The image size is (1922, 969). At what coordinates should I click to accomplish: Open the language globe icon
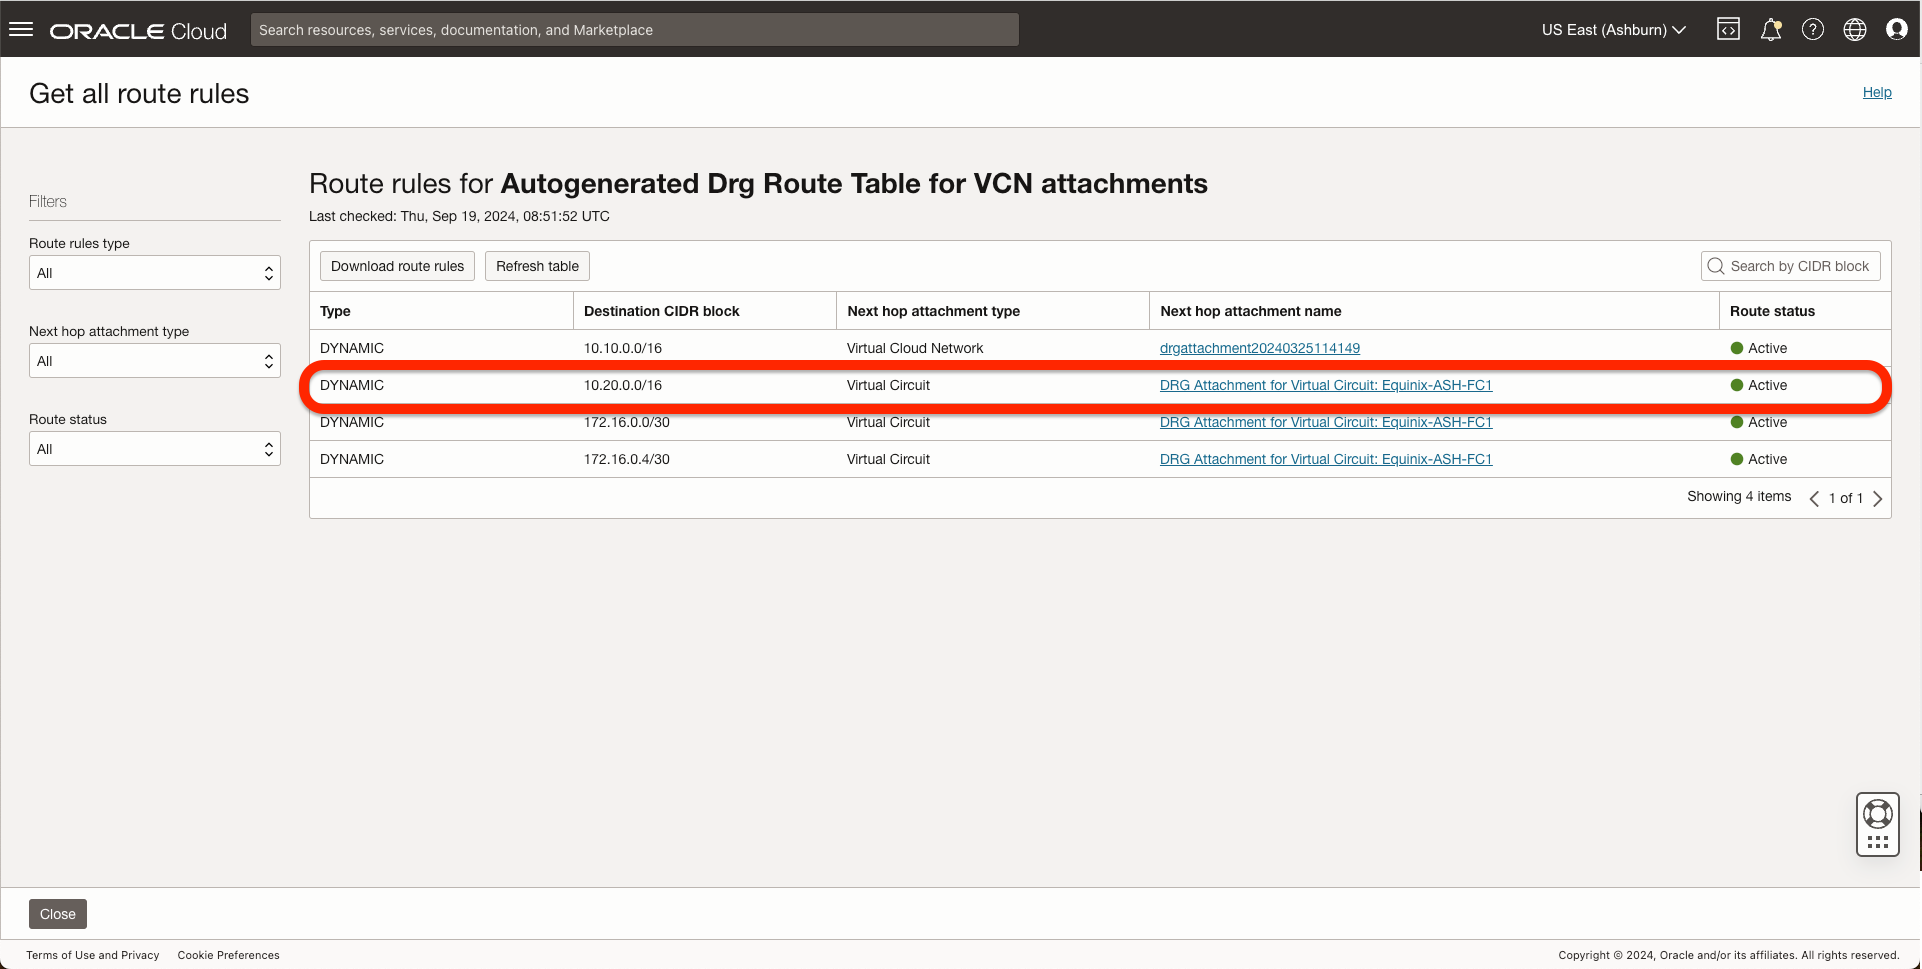1854,29
